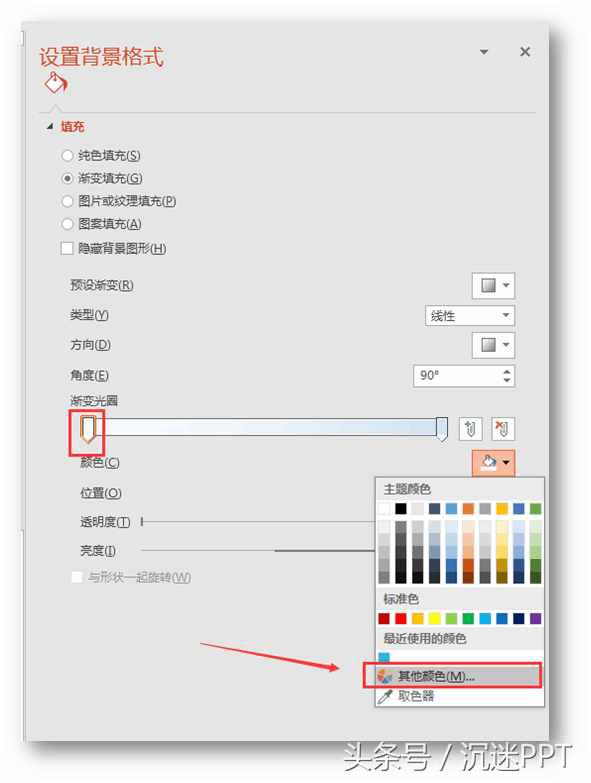Open the task pane options arrow
Viewport: 591px width, 783px height.
(484, 52)
